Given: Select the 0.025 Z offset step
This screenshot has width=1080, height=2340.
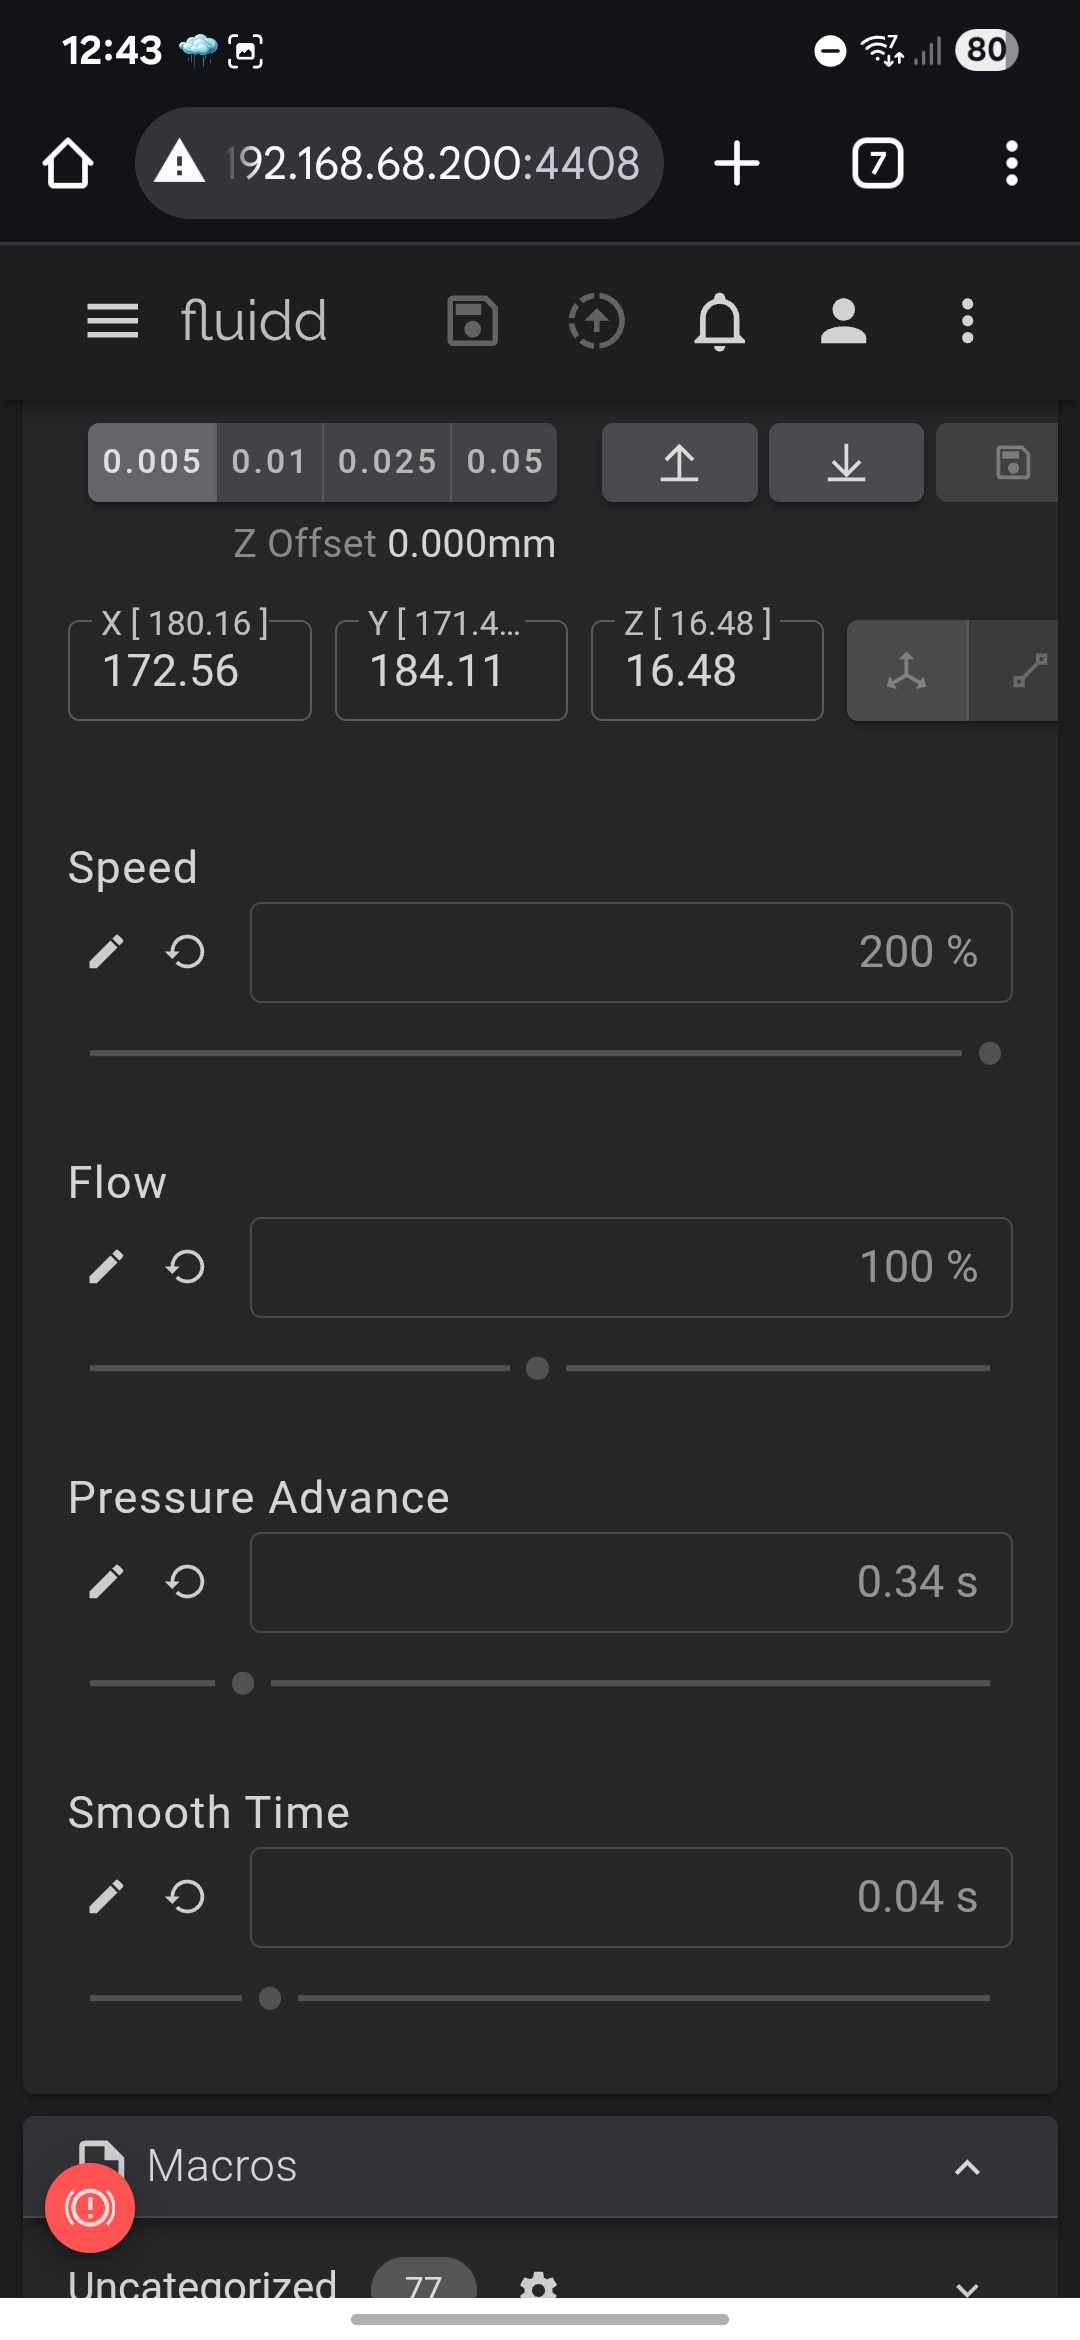Looking at the screenshot, I should pyautogui.click(x=387, y=462).
